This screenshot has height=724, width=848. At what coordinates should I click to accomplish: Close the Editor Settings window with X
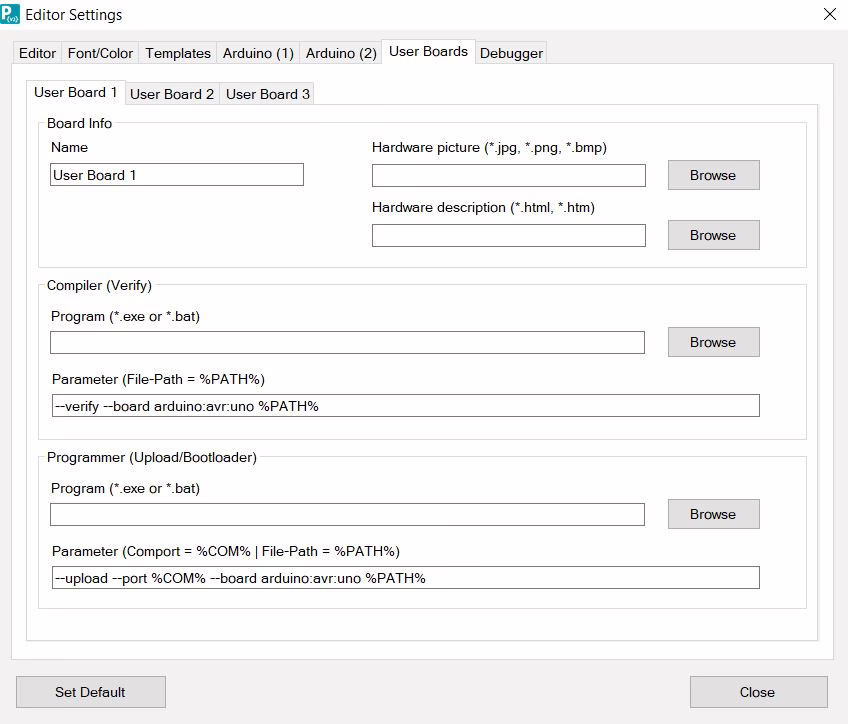829,14
